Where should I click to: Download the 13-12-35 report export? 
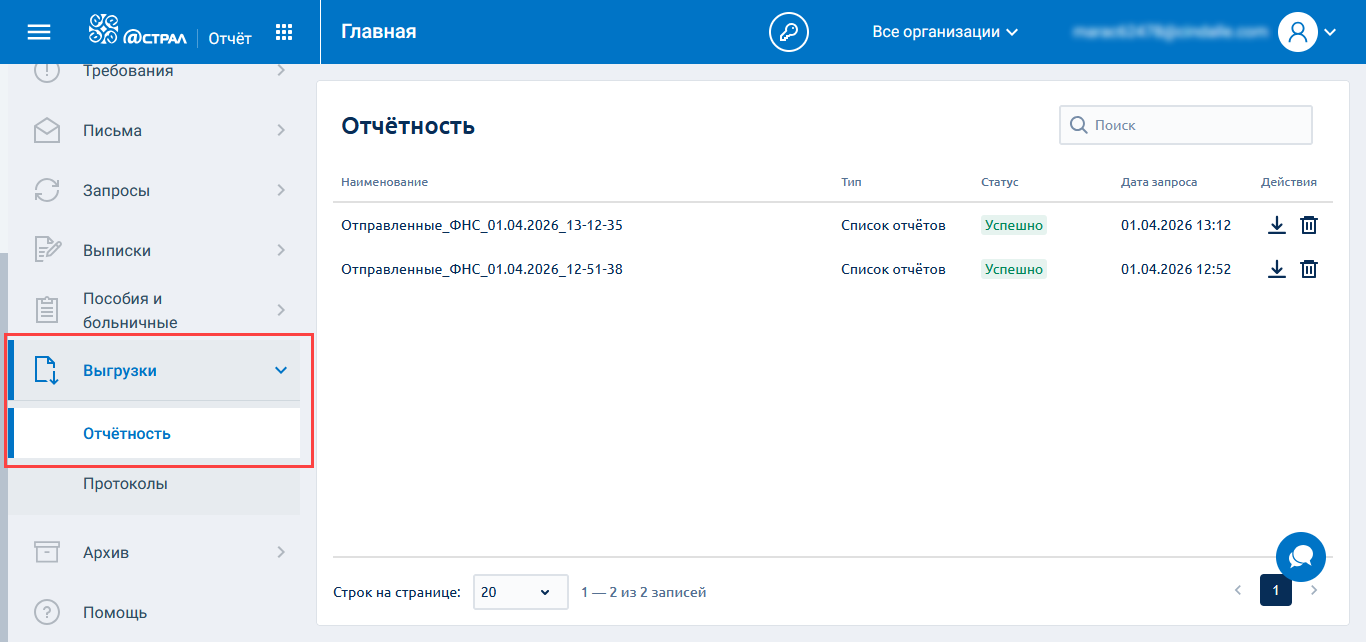point(1276,225)
